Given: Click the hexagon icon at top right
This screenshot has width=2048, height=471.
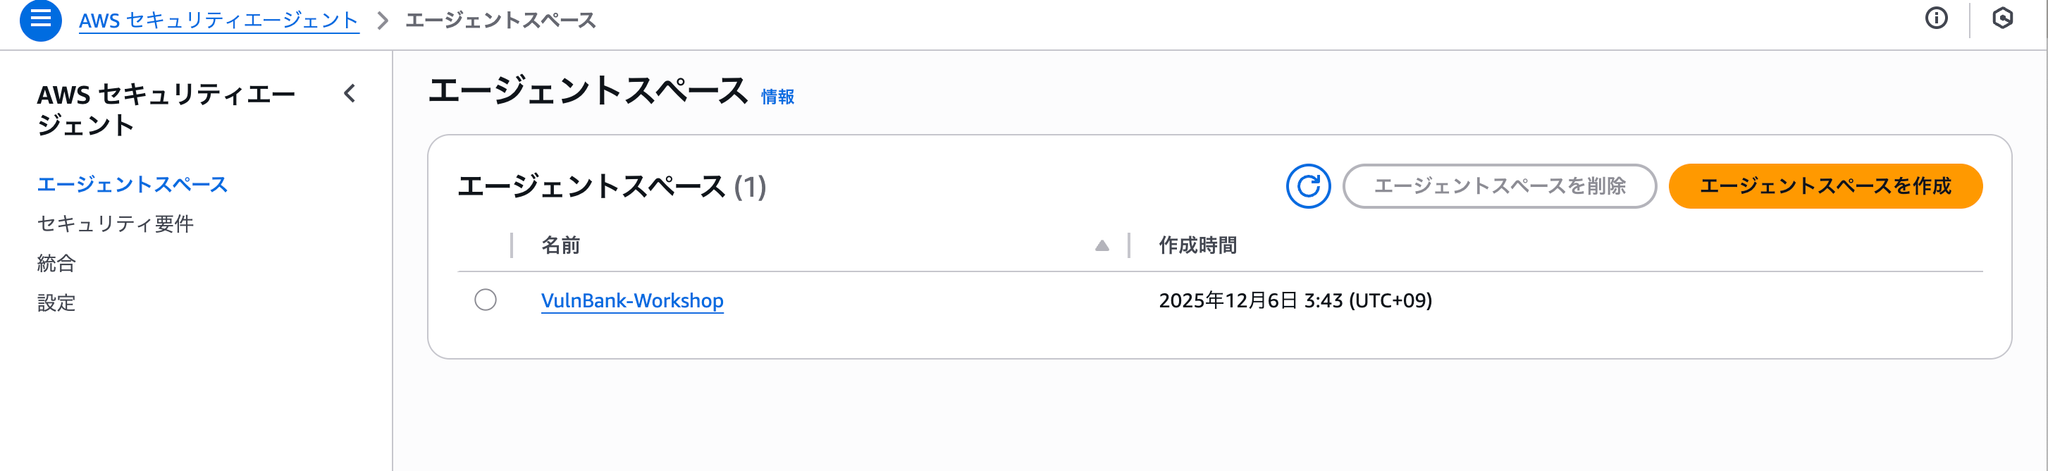Looking at the screenshot, I should pos(2002,18).
